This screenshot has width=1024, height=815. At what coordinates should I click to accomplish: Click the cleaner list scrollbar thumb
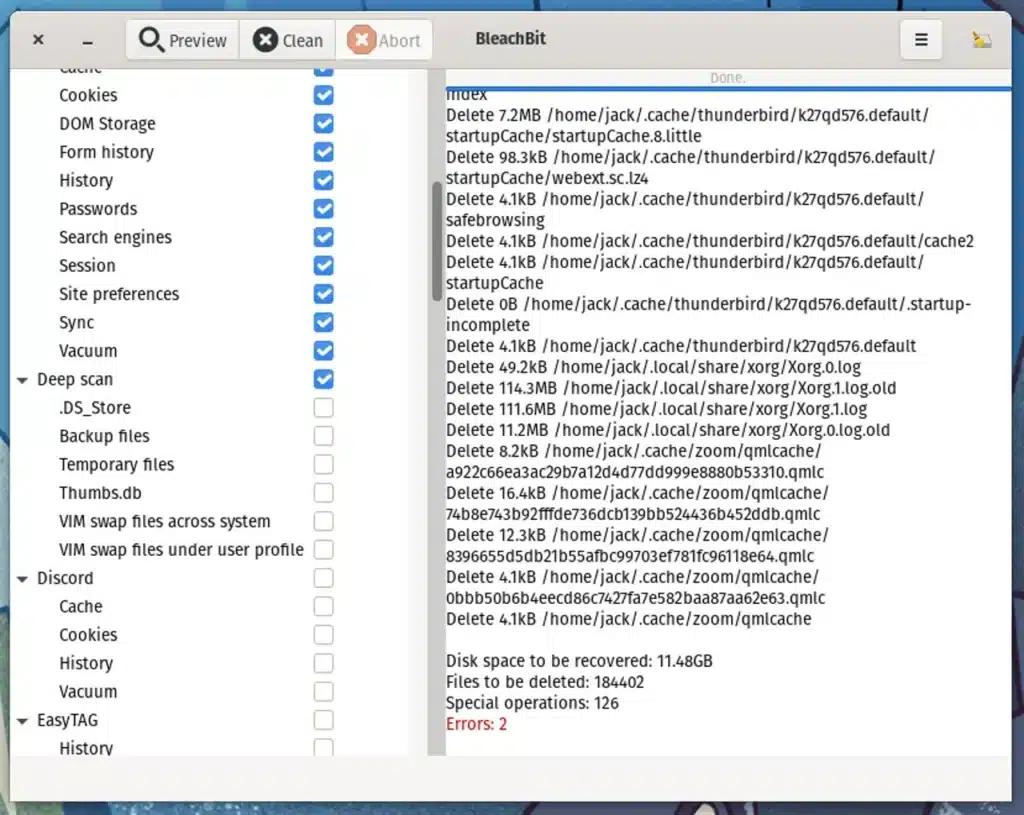(x=436, y=242)
